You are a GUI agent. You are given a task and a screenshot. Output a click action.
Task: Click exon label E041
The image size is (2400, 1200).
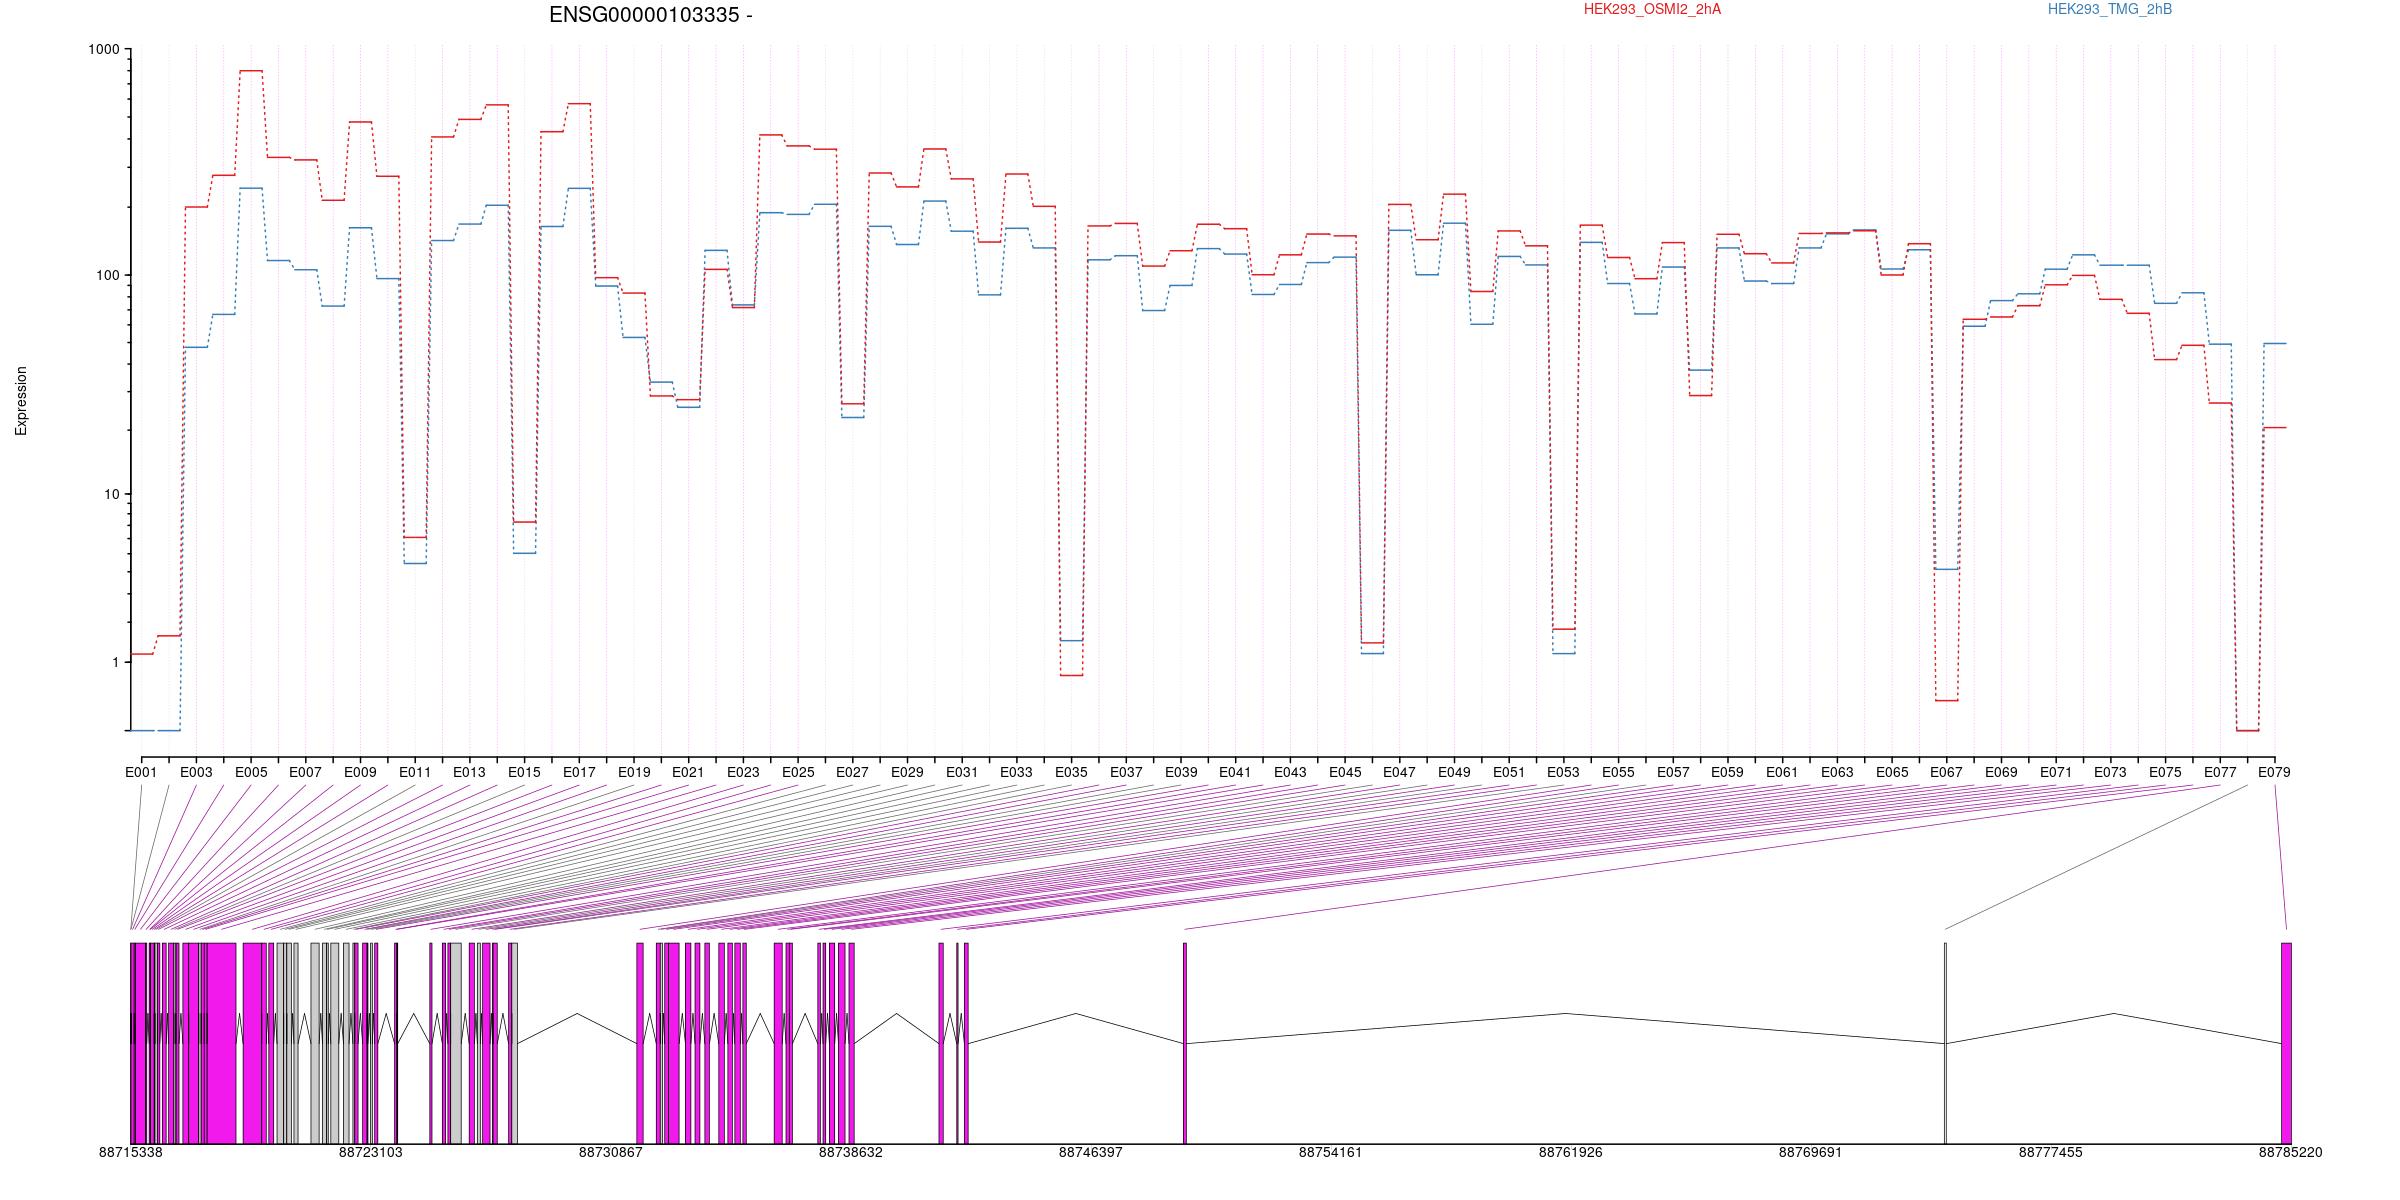coord(1235,772)
